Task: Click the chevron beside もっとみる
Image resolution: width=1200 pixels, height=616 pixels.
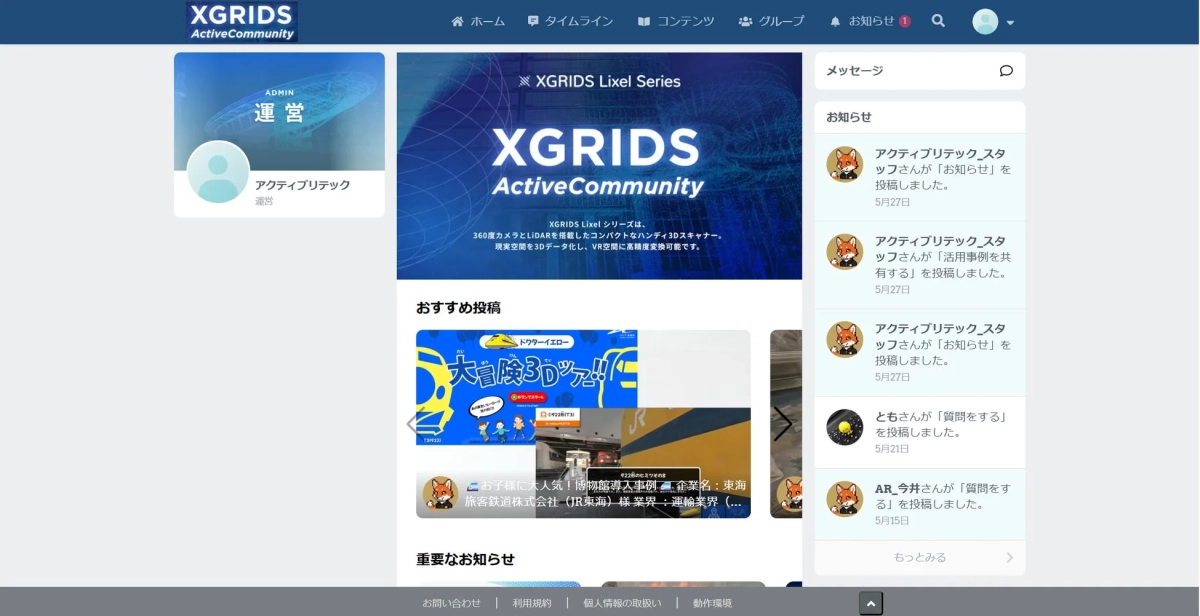Action: (x=1009, y=558)
